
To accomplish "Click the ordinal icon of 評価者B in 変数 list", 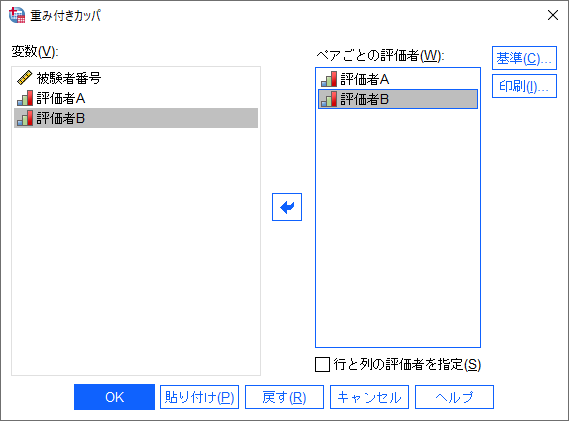I will tap(25, 118).
